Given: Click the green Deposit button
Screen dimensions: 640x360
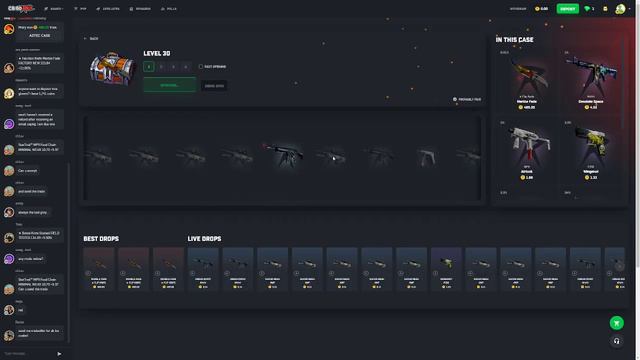Looking at the screenshot, I should (x=567, y=9).
